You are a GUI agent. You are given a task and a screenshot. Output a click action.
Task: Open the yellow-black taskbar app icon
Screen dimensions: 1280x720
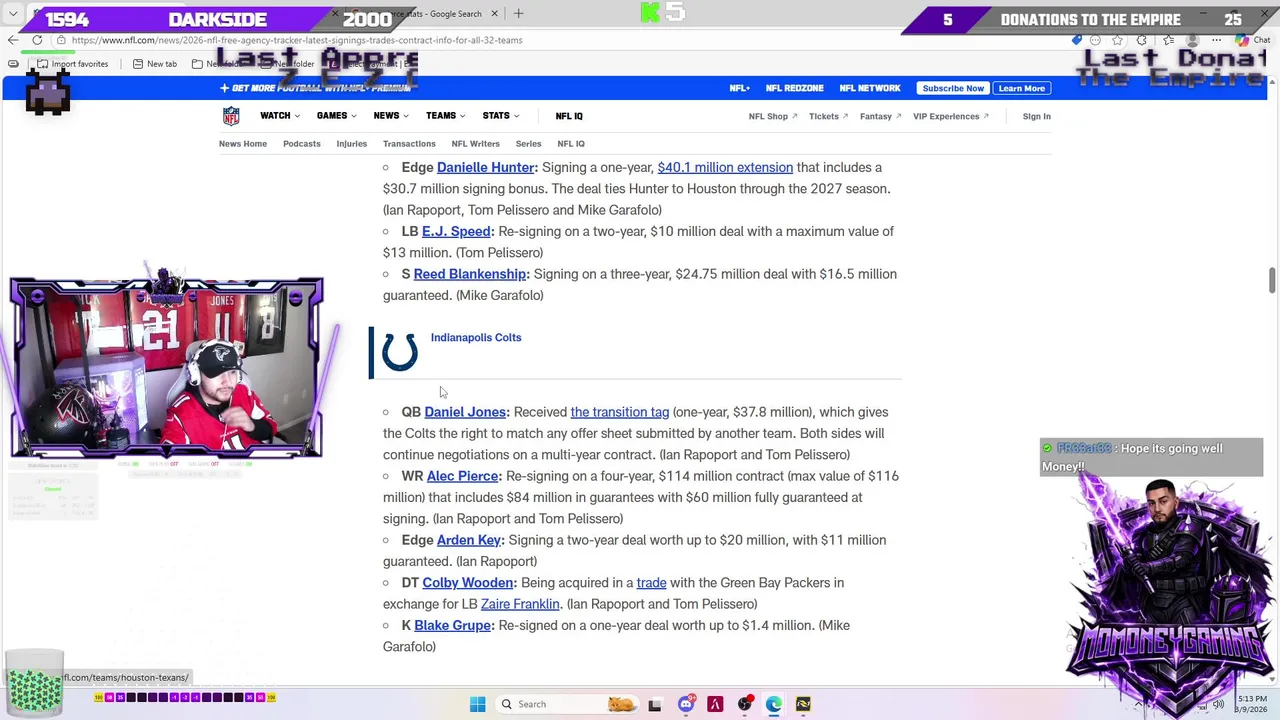[x=803, y=704]
